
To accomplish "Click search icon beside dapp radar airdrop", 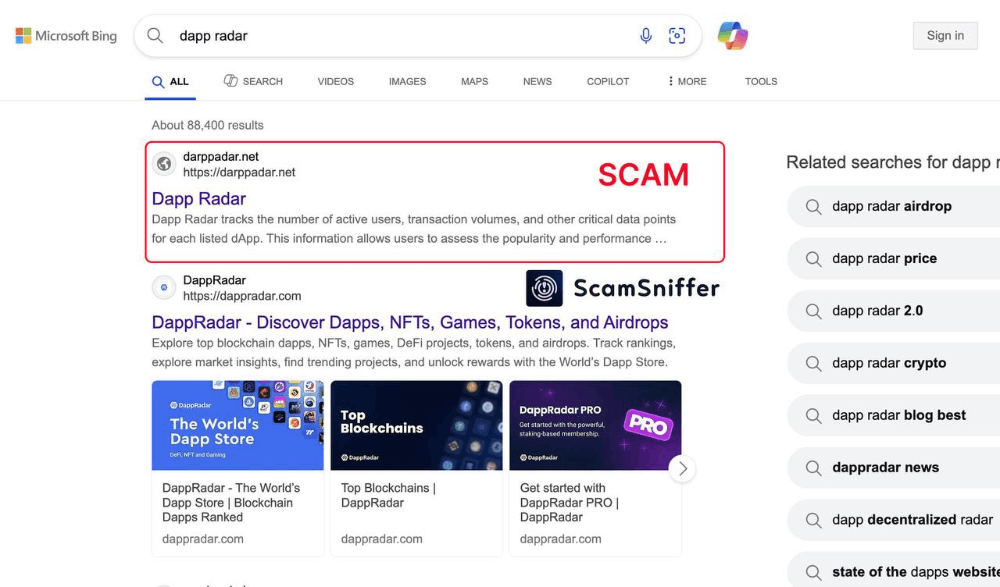I will coord(813,207).
